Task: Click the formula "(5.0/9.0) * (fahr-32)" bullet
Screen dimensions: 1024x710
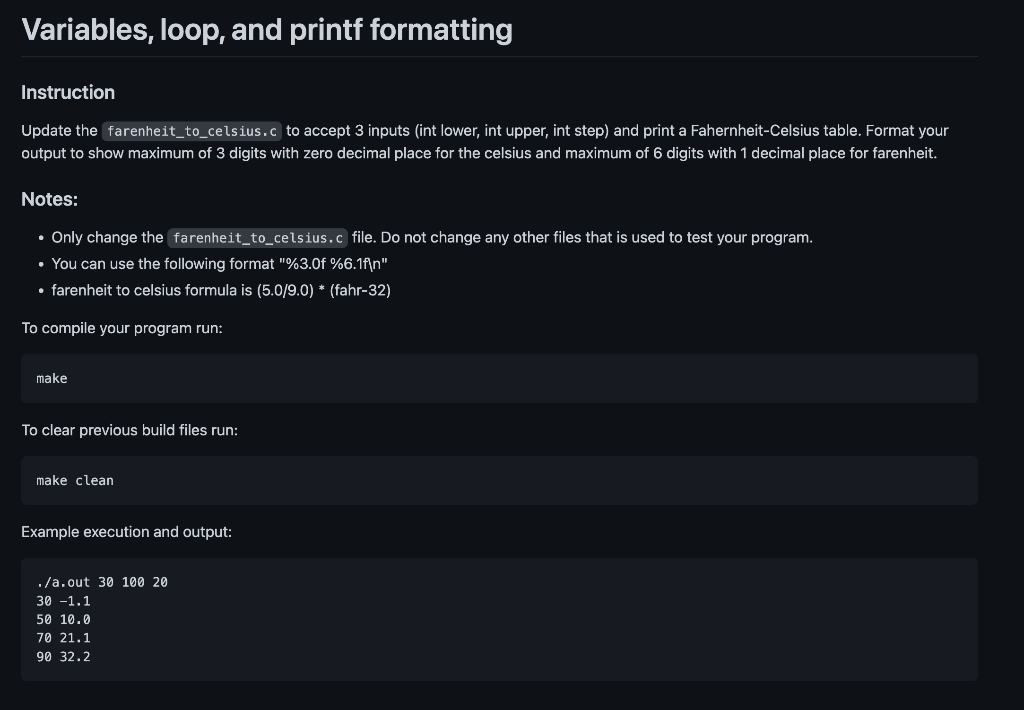Action: pos(221,290)
